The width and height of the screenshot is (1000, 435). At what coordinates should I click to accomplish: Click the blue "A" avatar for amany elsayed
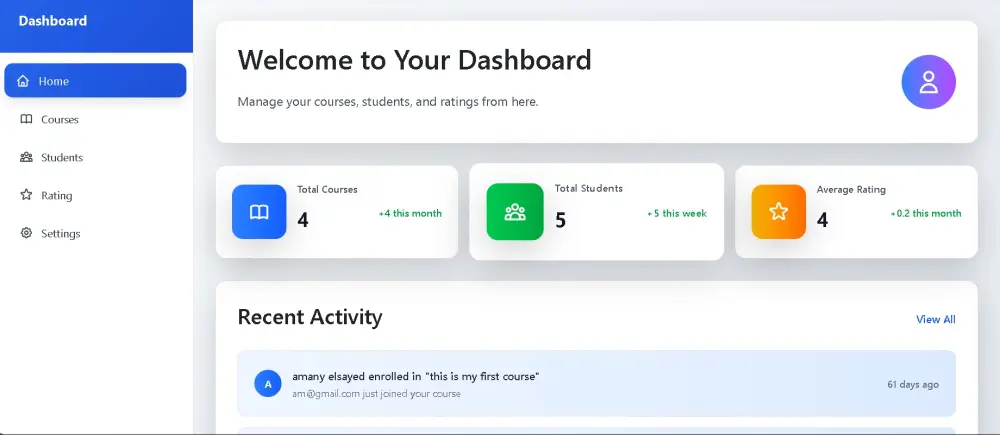268,384
